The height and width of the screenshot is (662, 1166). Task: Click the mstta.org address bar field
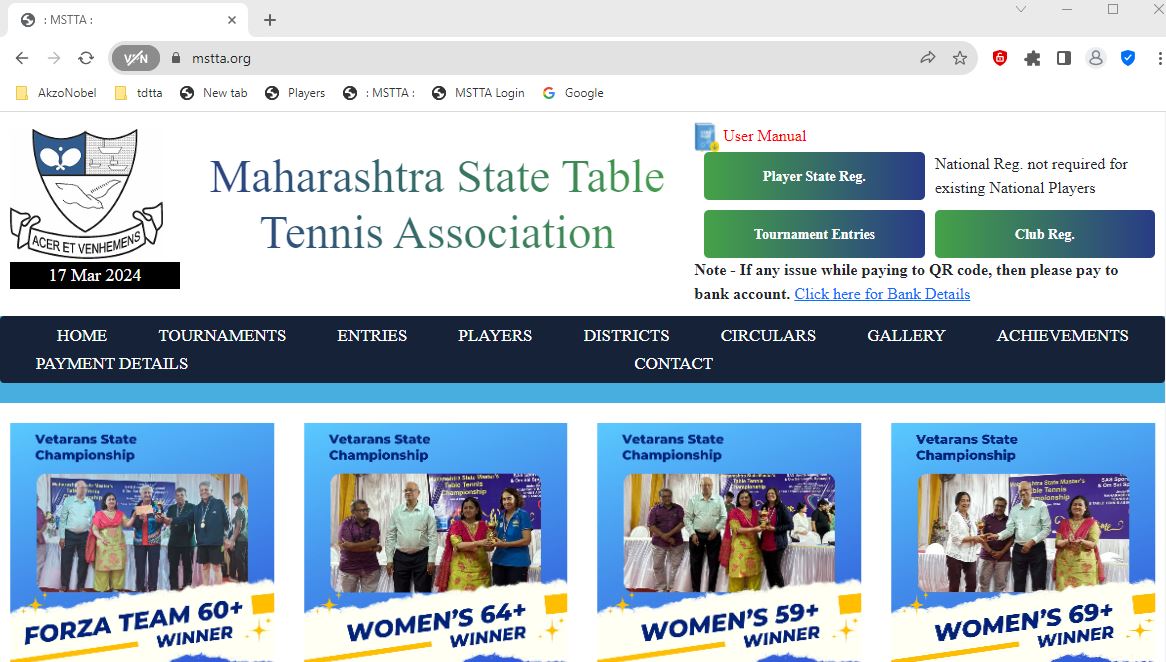point(543,58)
